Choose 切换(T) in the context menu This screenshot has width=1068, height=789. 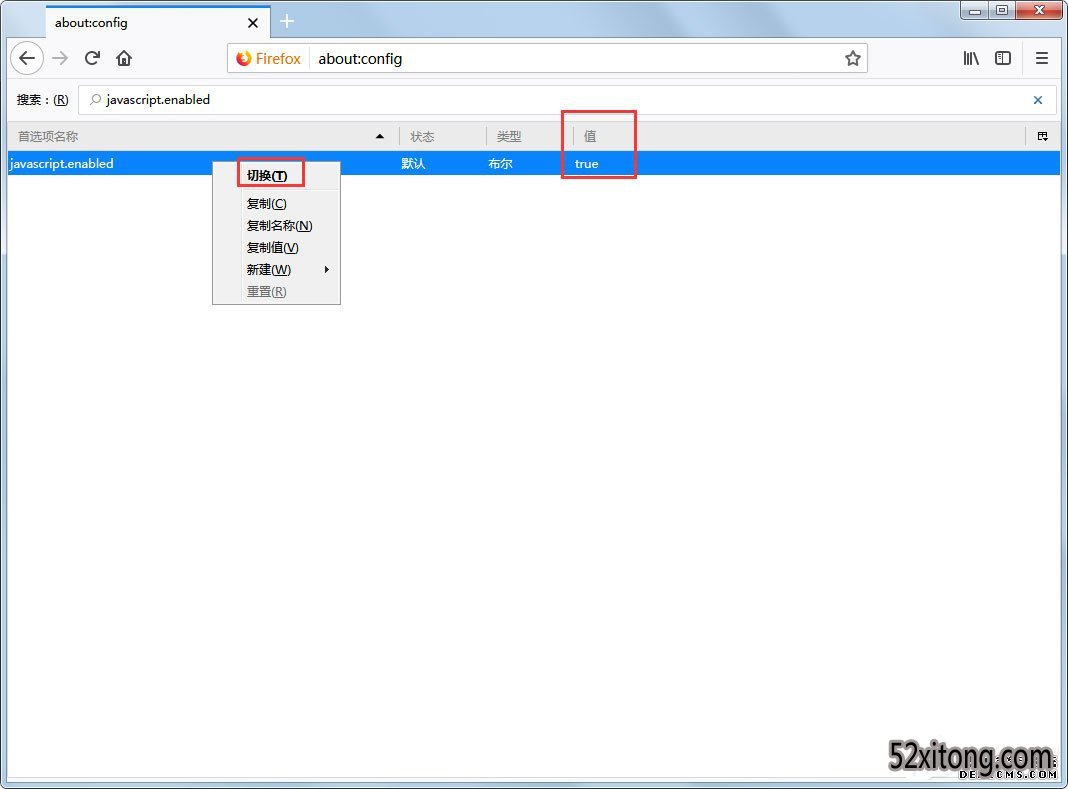(x=277, y=176)
